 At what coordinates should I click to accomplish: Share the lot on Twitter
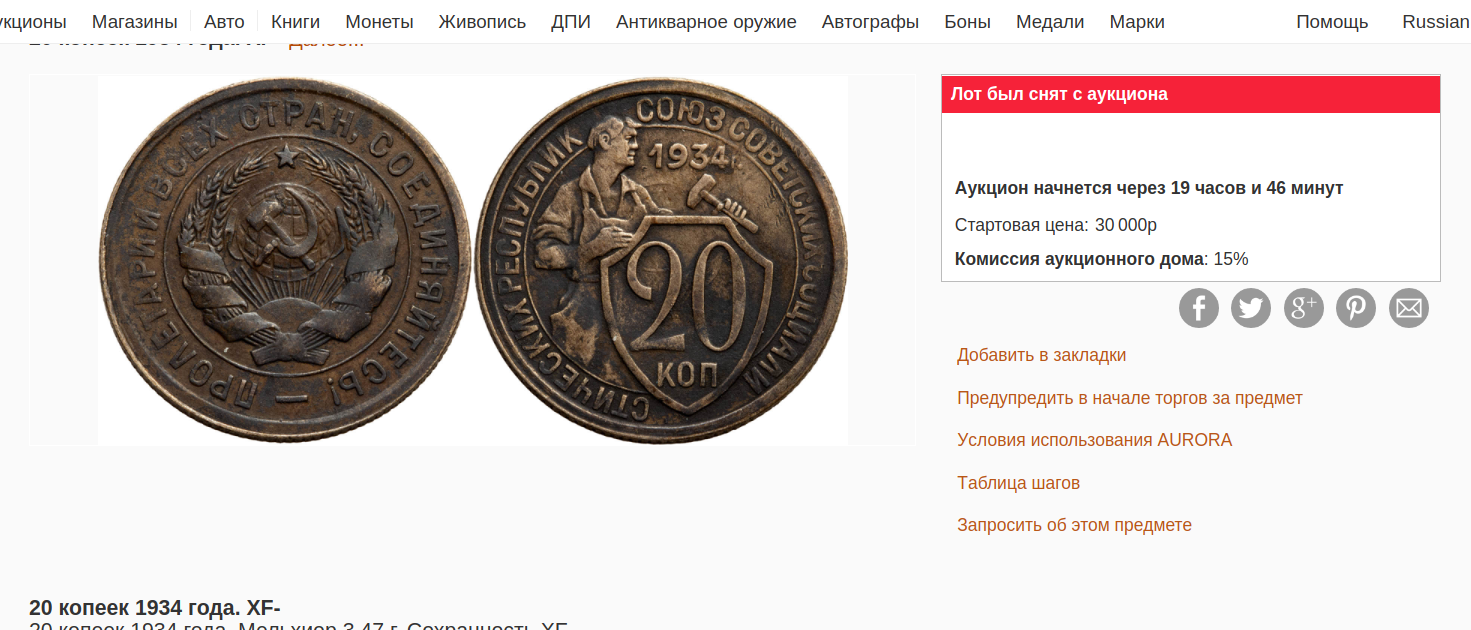point(1251,308)
